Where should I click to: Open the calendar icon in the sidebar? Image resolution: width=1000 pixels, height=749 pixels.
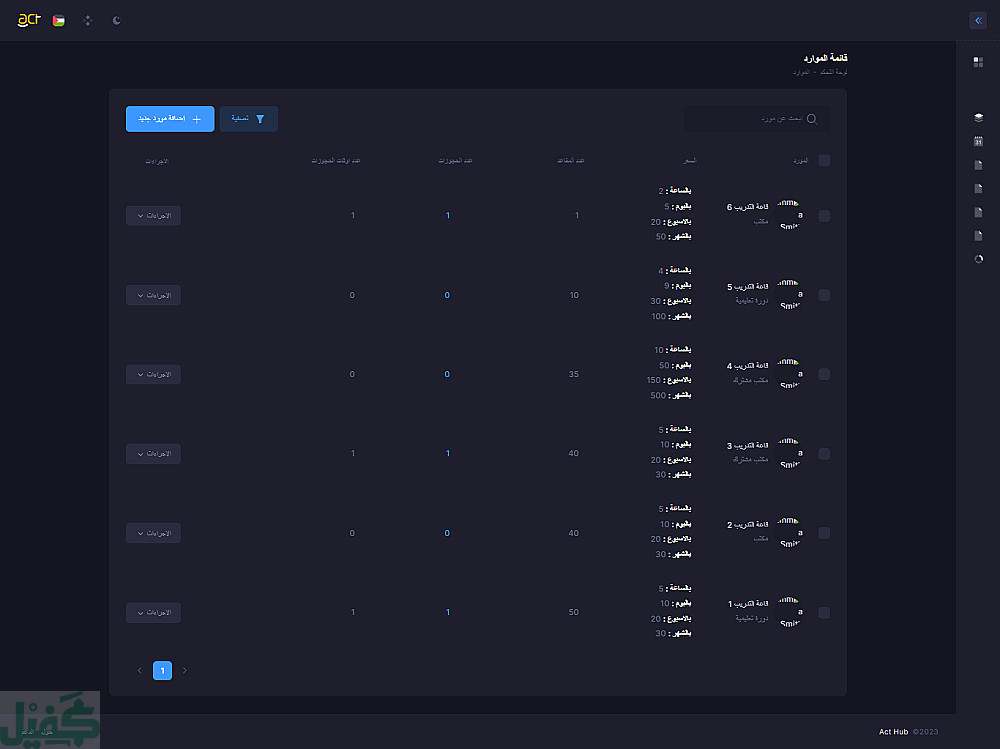(x=978, y=141)
